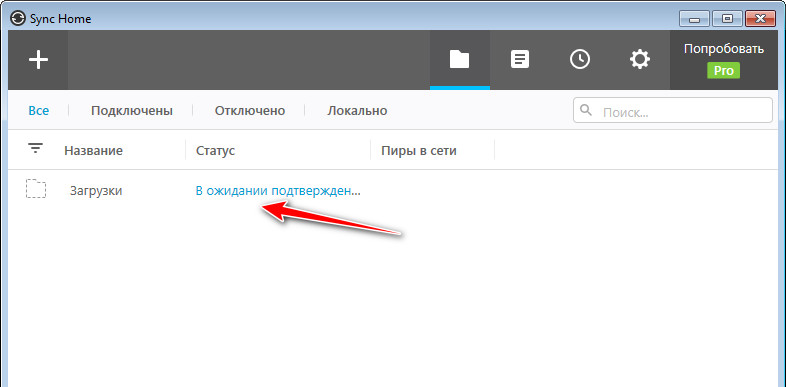Sort by Статус column header
The image size is (786, 387).
tap(215, 150)
